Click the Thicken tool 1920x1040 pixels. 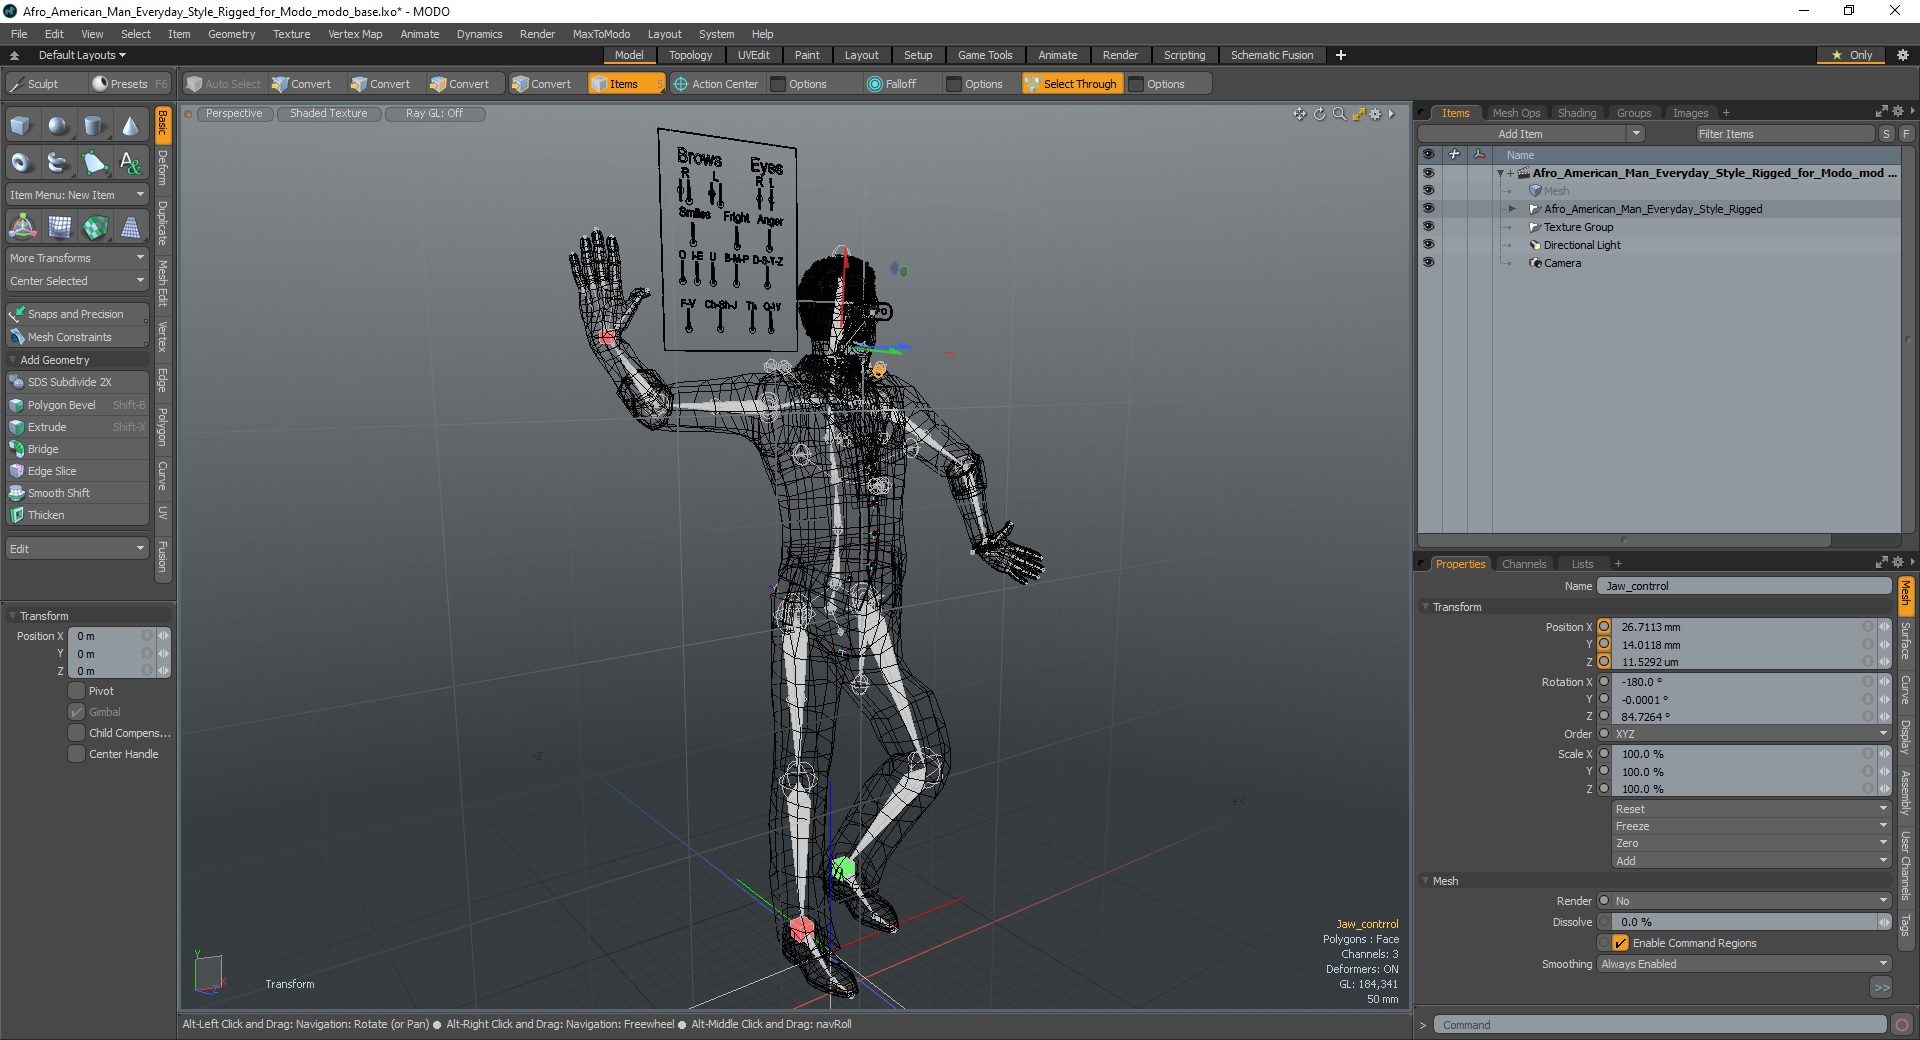coord(78,515)
